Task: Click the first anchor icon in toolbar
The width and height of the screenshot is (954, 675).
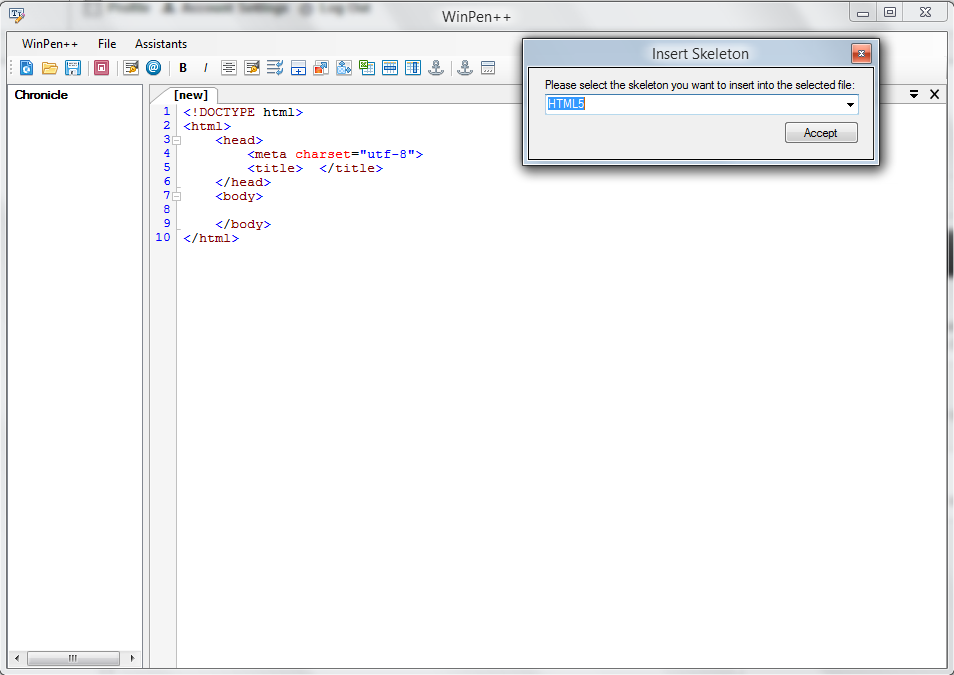Action: (435, 68)
